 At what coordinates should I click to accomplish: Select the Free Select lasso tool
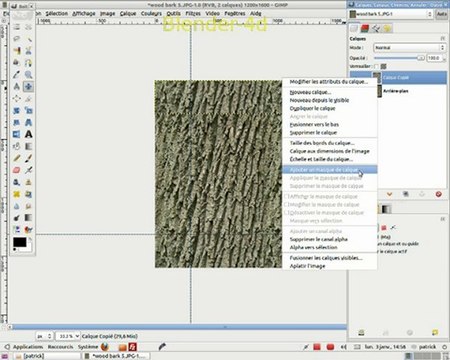[x=17, y=39]
